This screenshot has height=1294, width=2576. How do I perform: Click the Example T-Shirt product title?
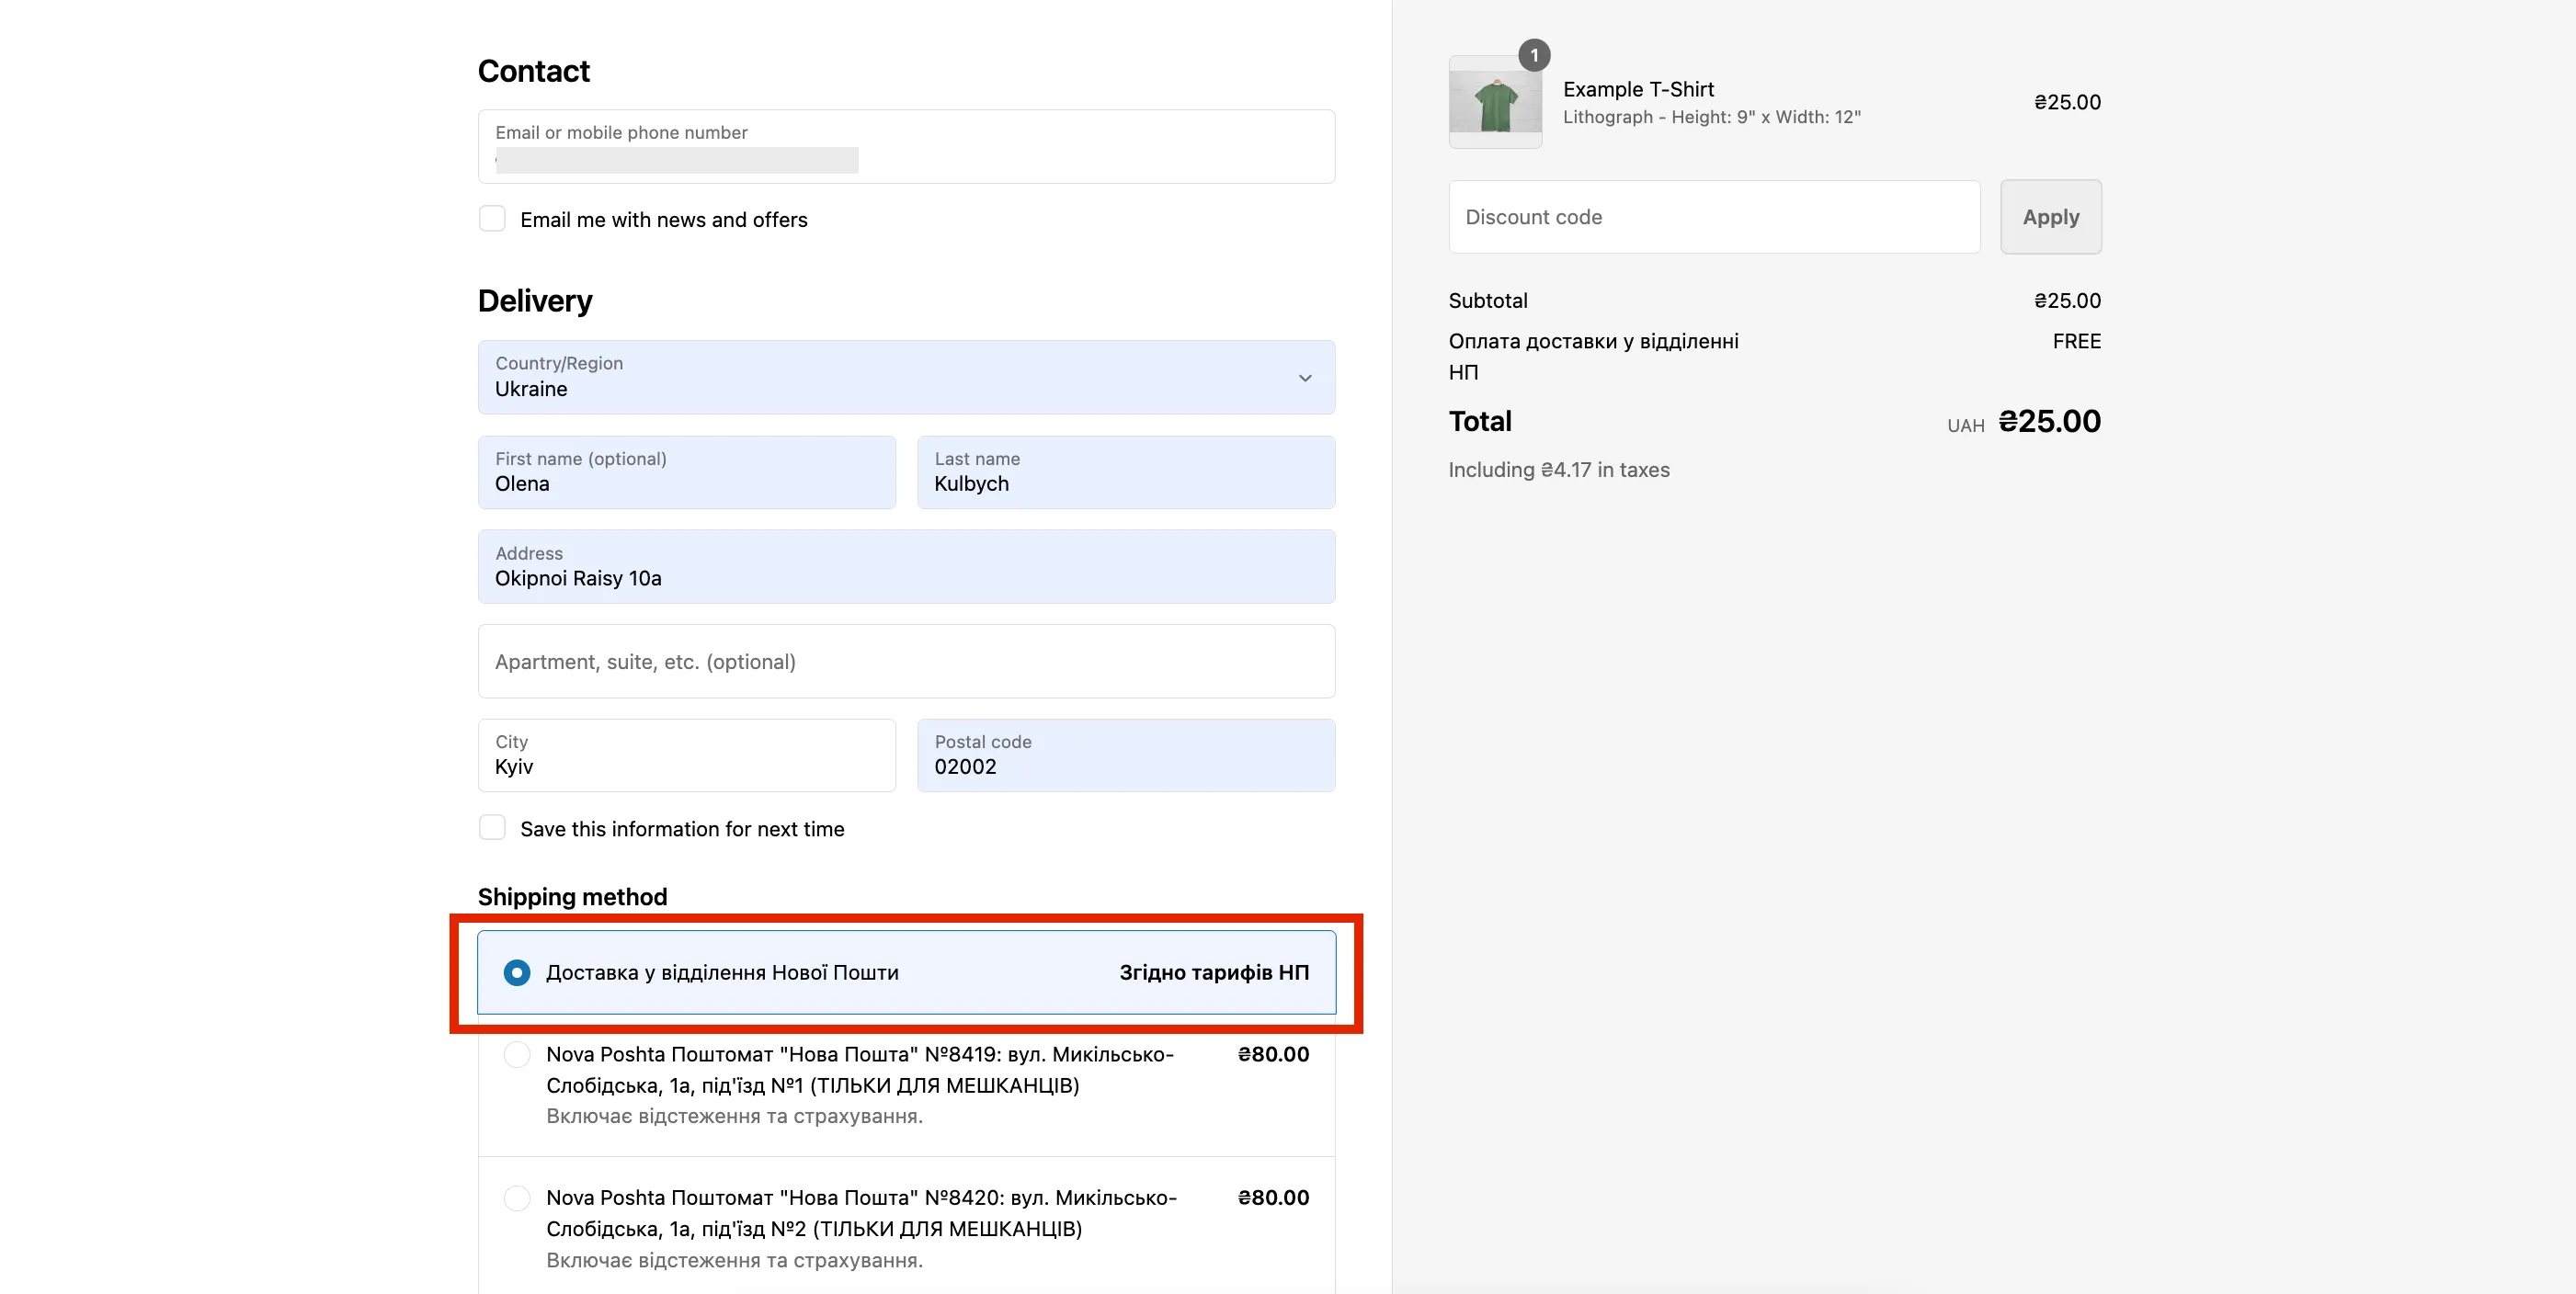click(x=1637, y=89)
